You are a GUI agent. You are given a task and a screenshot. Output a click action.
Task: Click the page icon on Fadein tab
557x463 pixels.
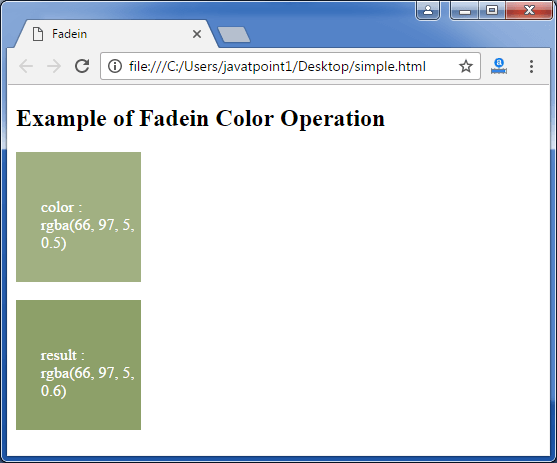38,34
